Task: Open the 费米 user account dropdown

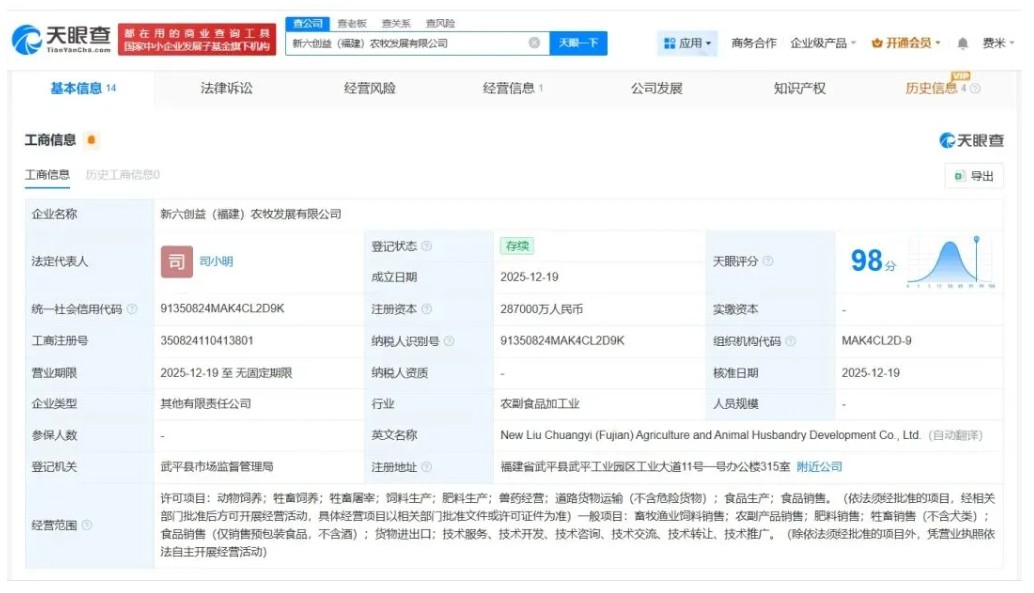Action: click(x=998, y=43)
